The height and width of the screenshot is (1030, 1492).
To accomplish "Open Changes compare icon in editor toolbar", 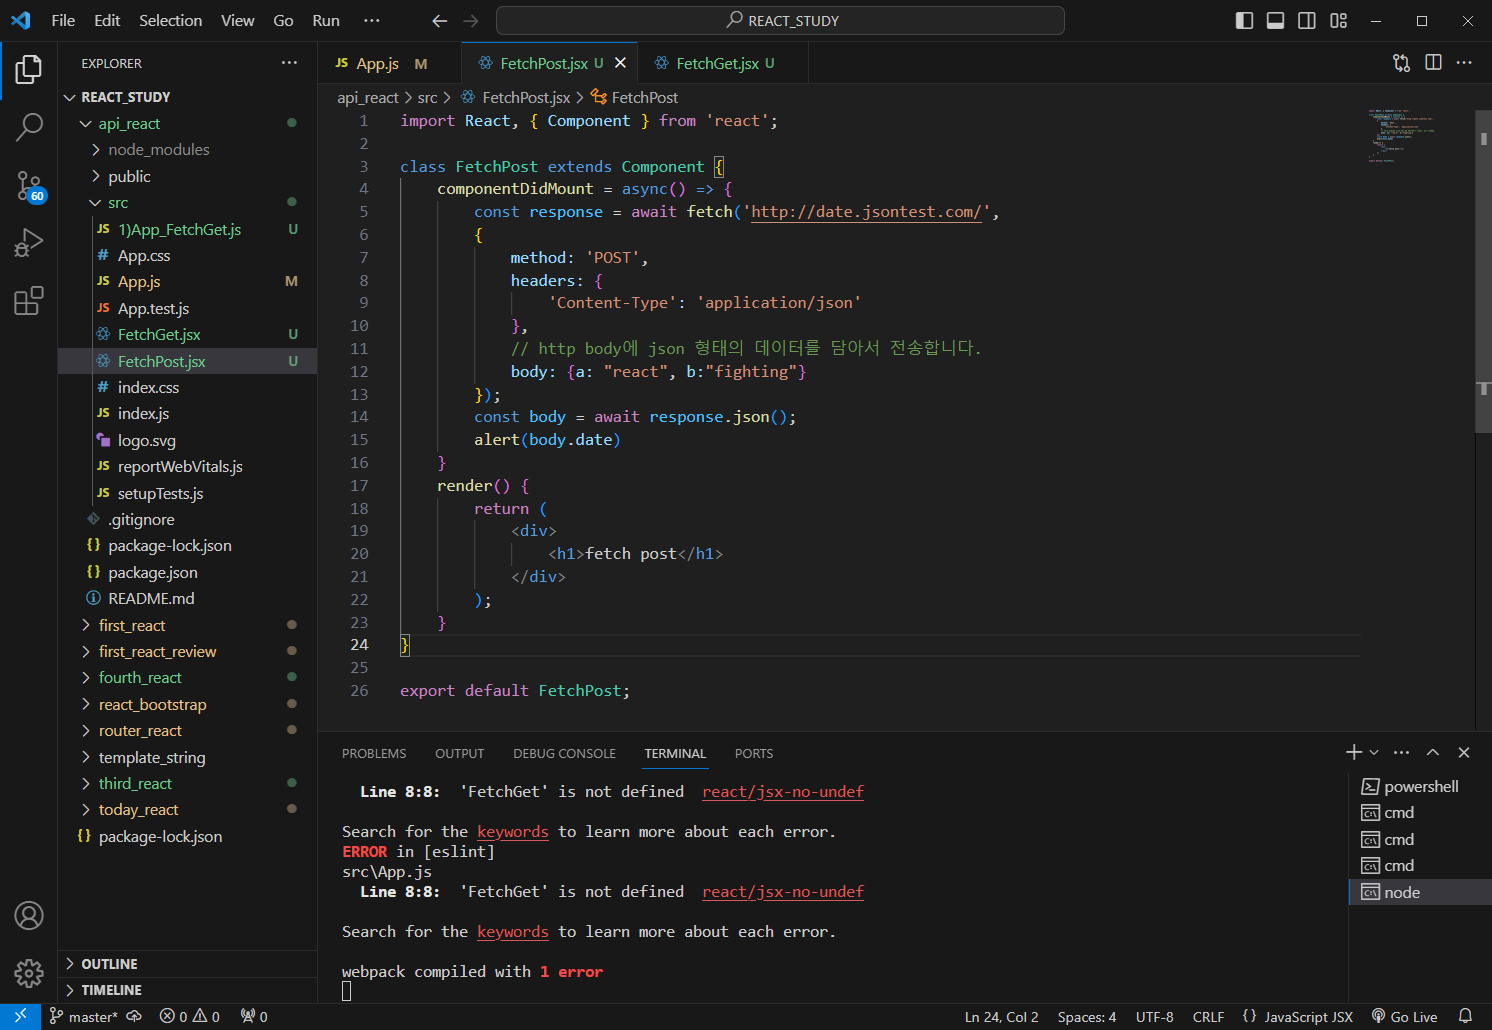I will pyautogui.click(x=1401, y=63).
